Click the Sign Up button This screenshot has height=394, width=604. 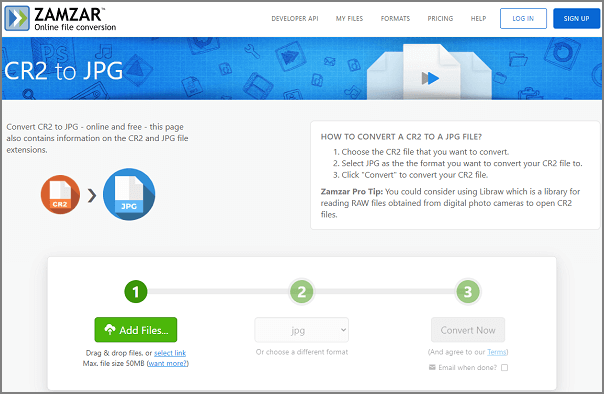(576, 18)
